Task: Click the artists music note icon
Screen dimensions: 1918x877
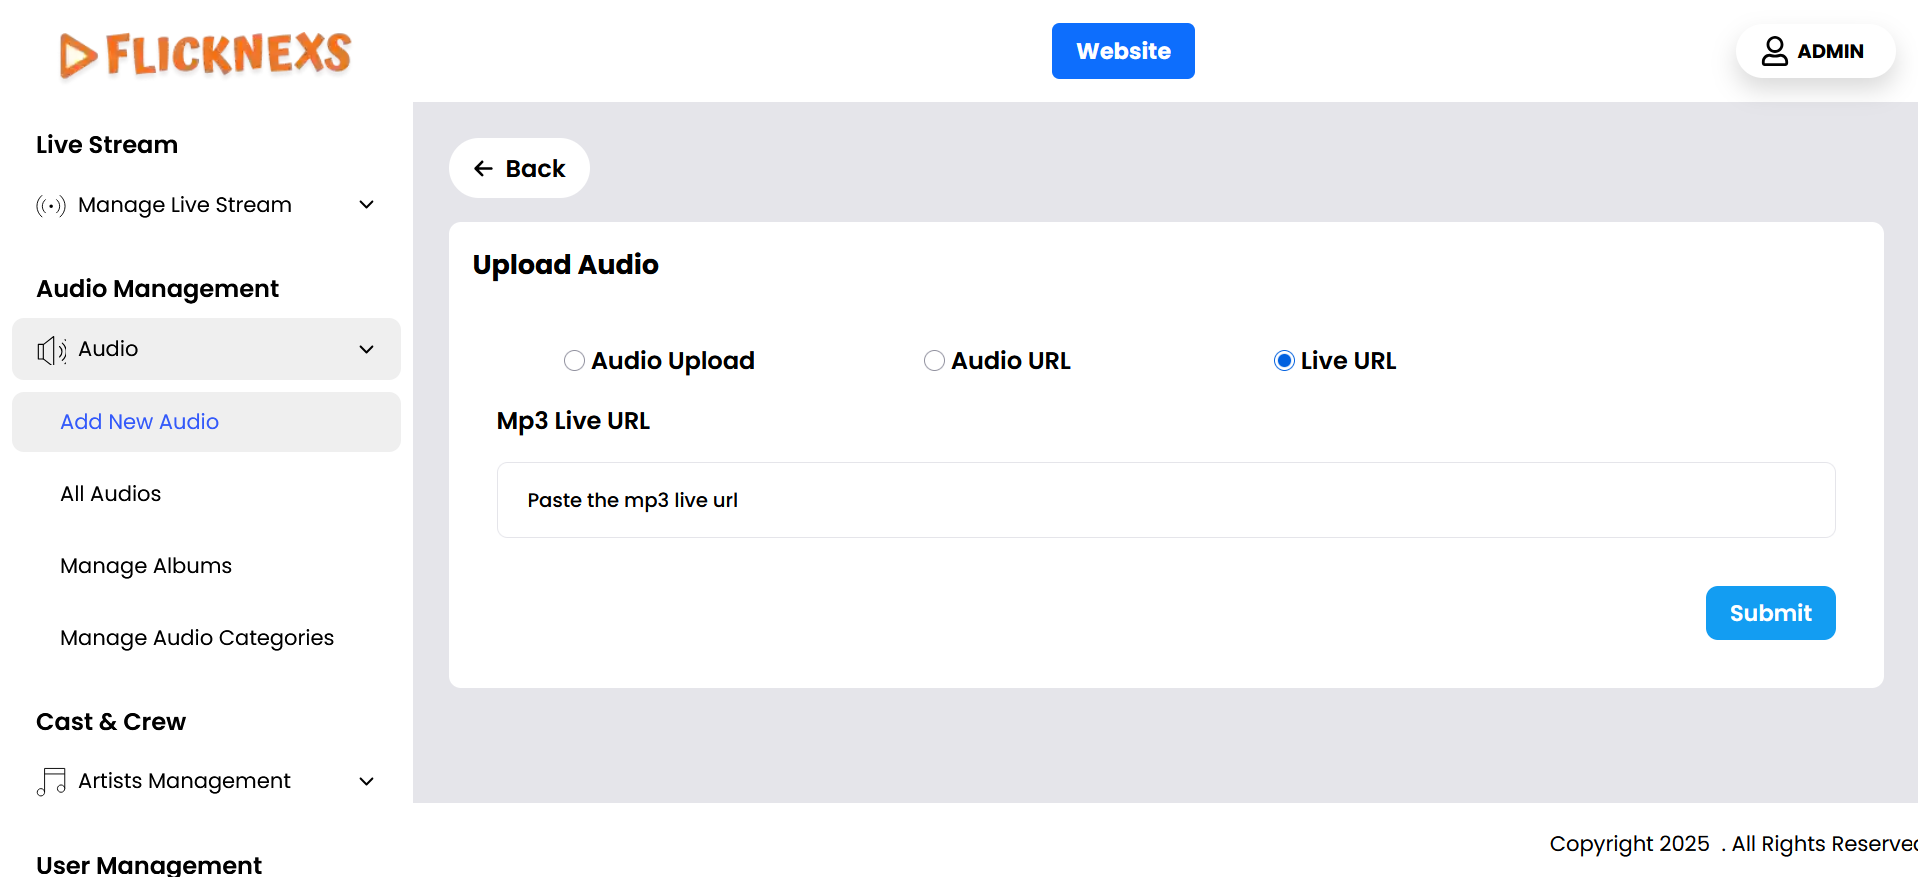Action: pyautogui.click(x=51, y=781)
